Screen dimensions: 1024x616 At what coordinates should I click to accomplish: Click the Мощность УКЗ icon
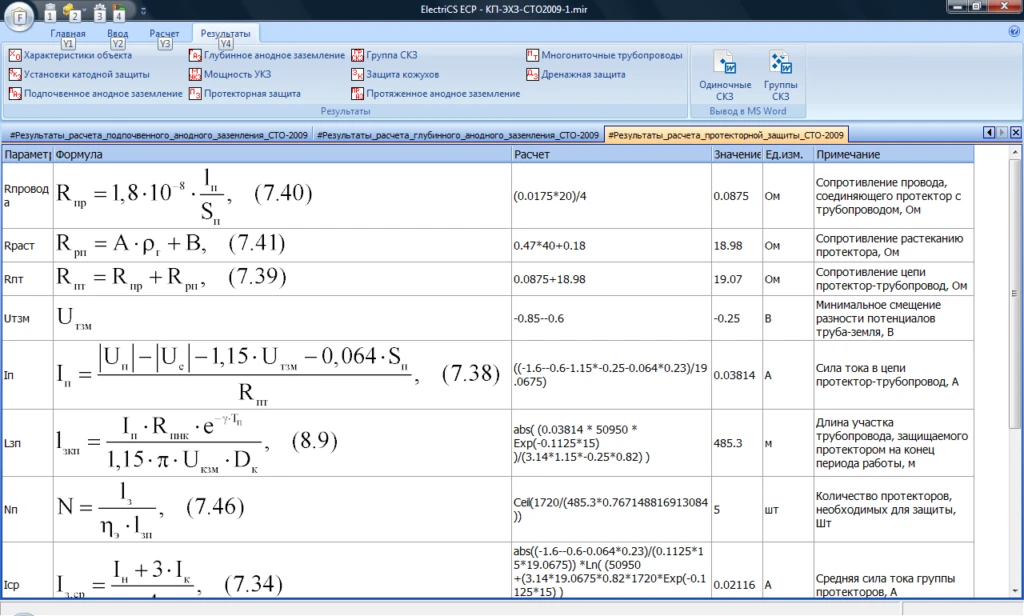pos(196,74)
